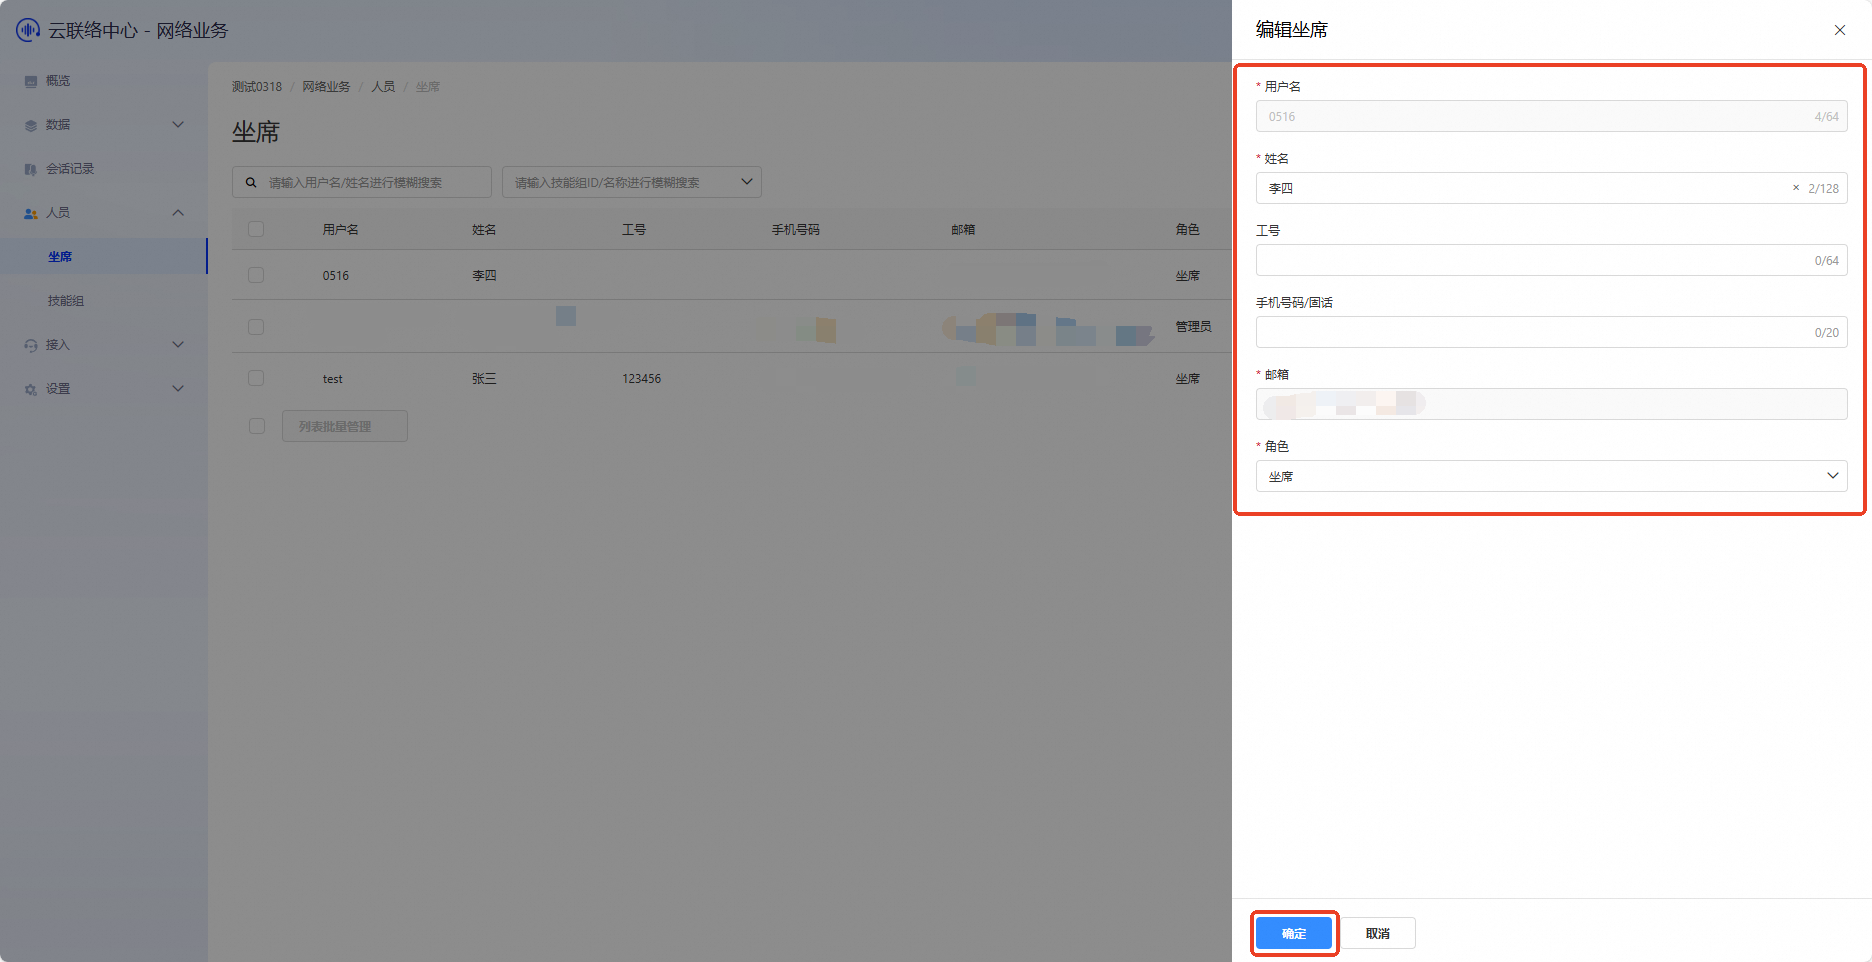Click the username cell 0516
1872x962 pixels.
tap(336, 275)
